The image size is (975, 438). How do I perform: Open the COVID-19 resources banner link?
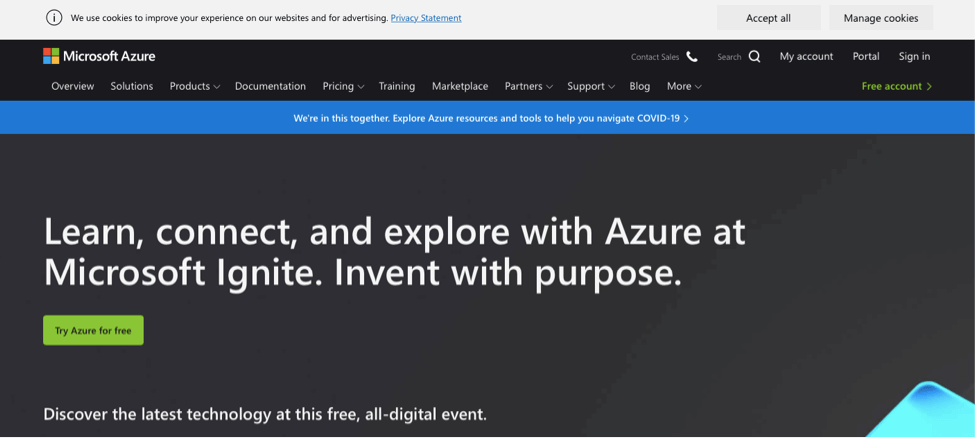point(491,118)
